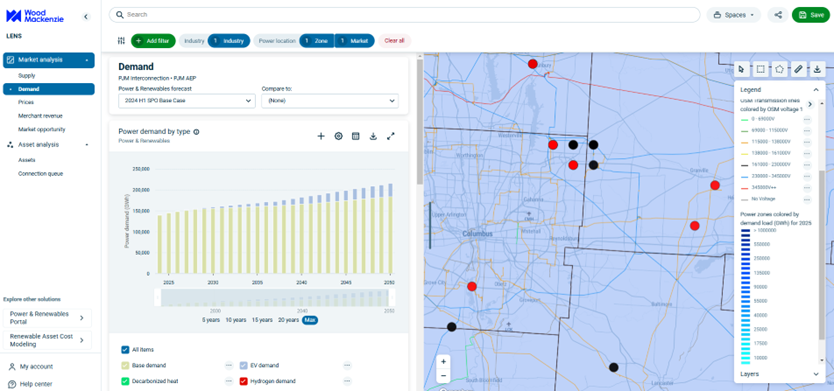
Task: Open chart settings gear icon
Action: pyautogui.click(x=338, y=136)
